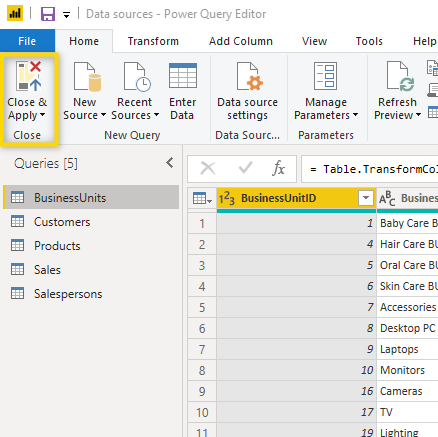Click the Enter Data table icon

coord(183,76)
